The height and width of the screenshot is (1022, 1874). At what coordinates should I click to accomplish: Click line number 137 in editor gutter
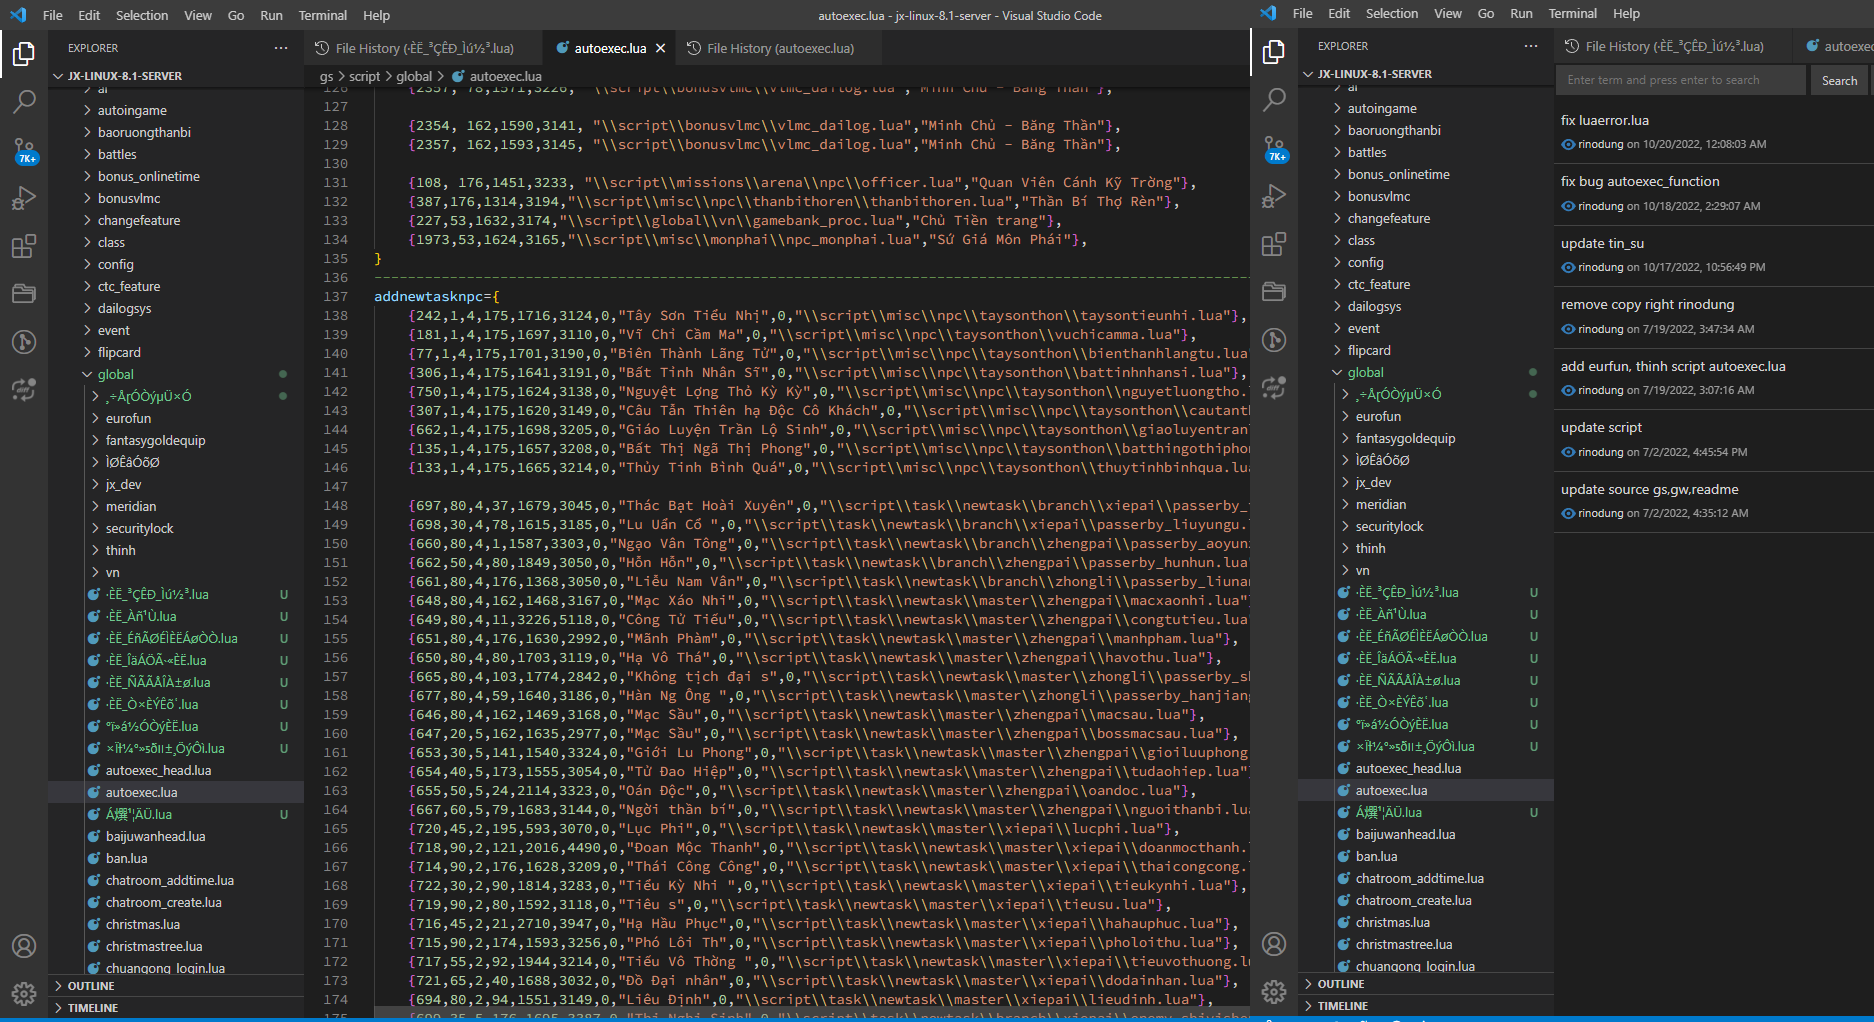point(336,296)
